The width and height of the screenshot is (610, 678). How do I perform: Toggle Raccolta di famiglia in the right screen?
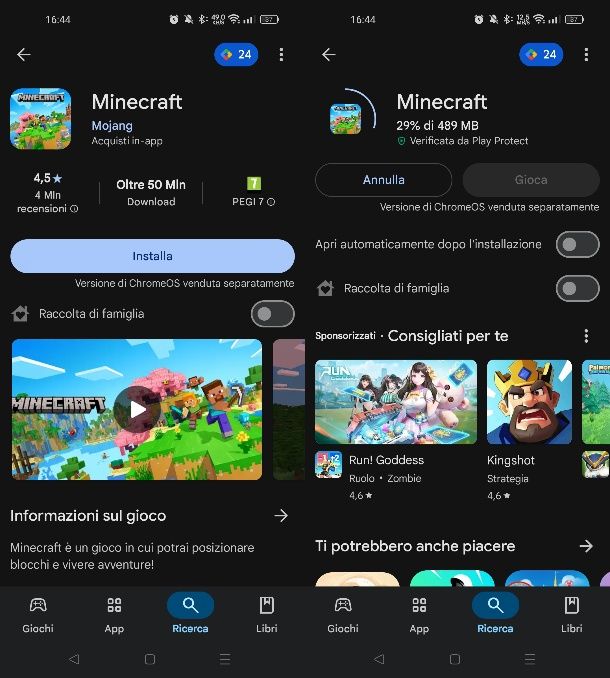(578, 288)
